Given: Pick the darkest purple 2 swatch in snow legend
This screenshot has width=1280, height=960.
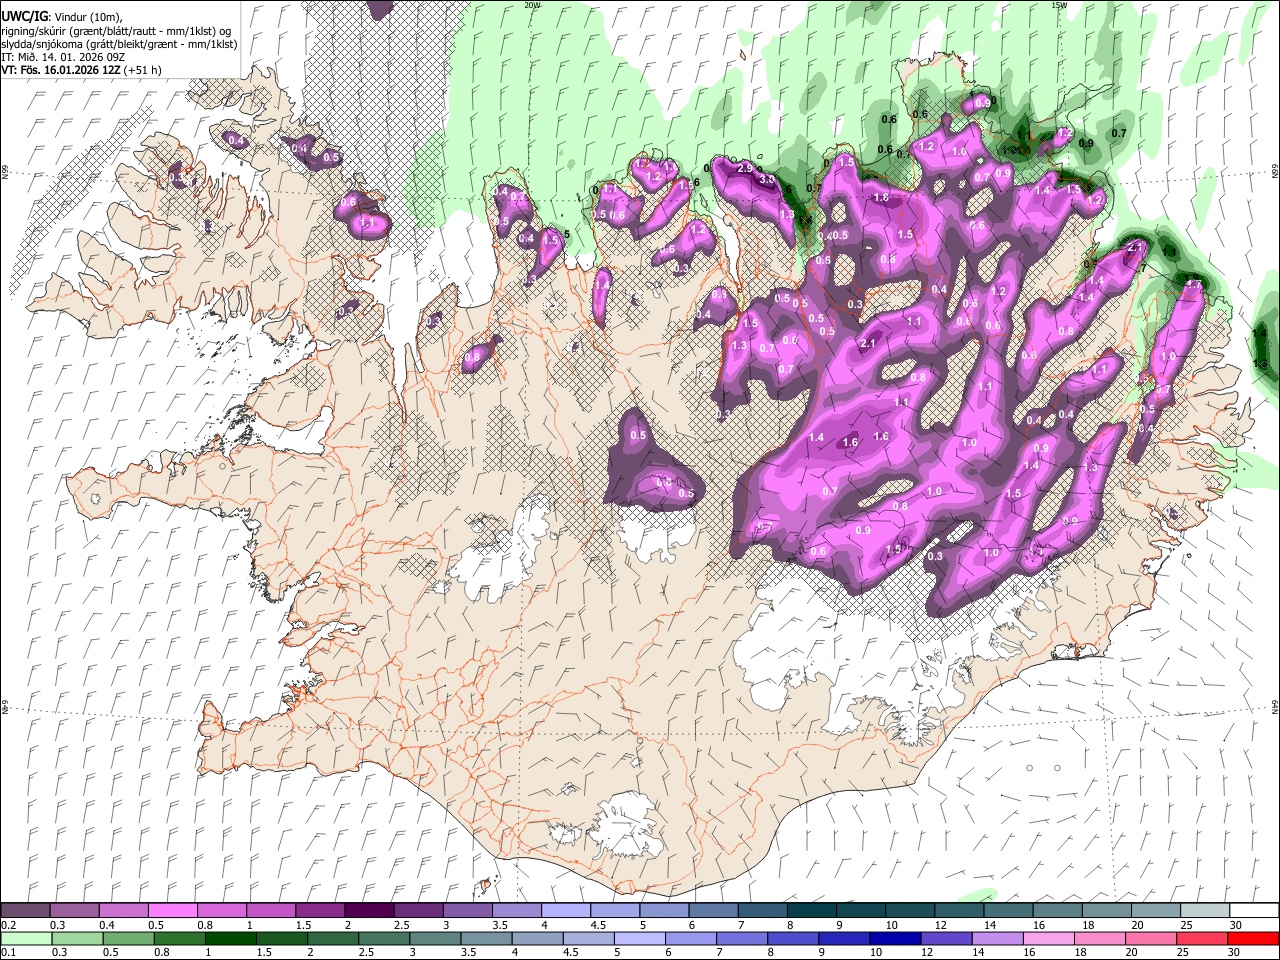Looking at the screenshot, I should point(369,910).
